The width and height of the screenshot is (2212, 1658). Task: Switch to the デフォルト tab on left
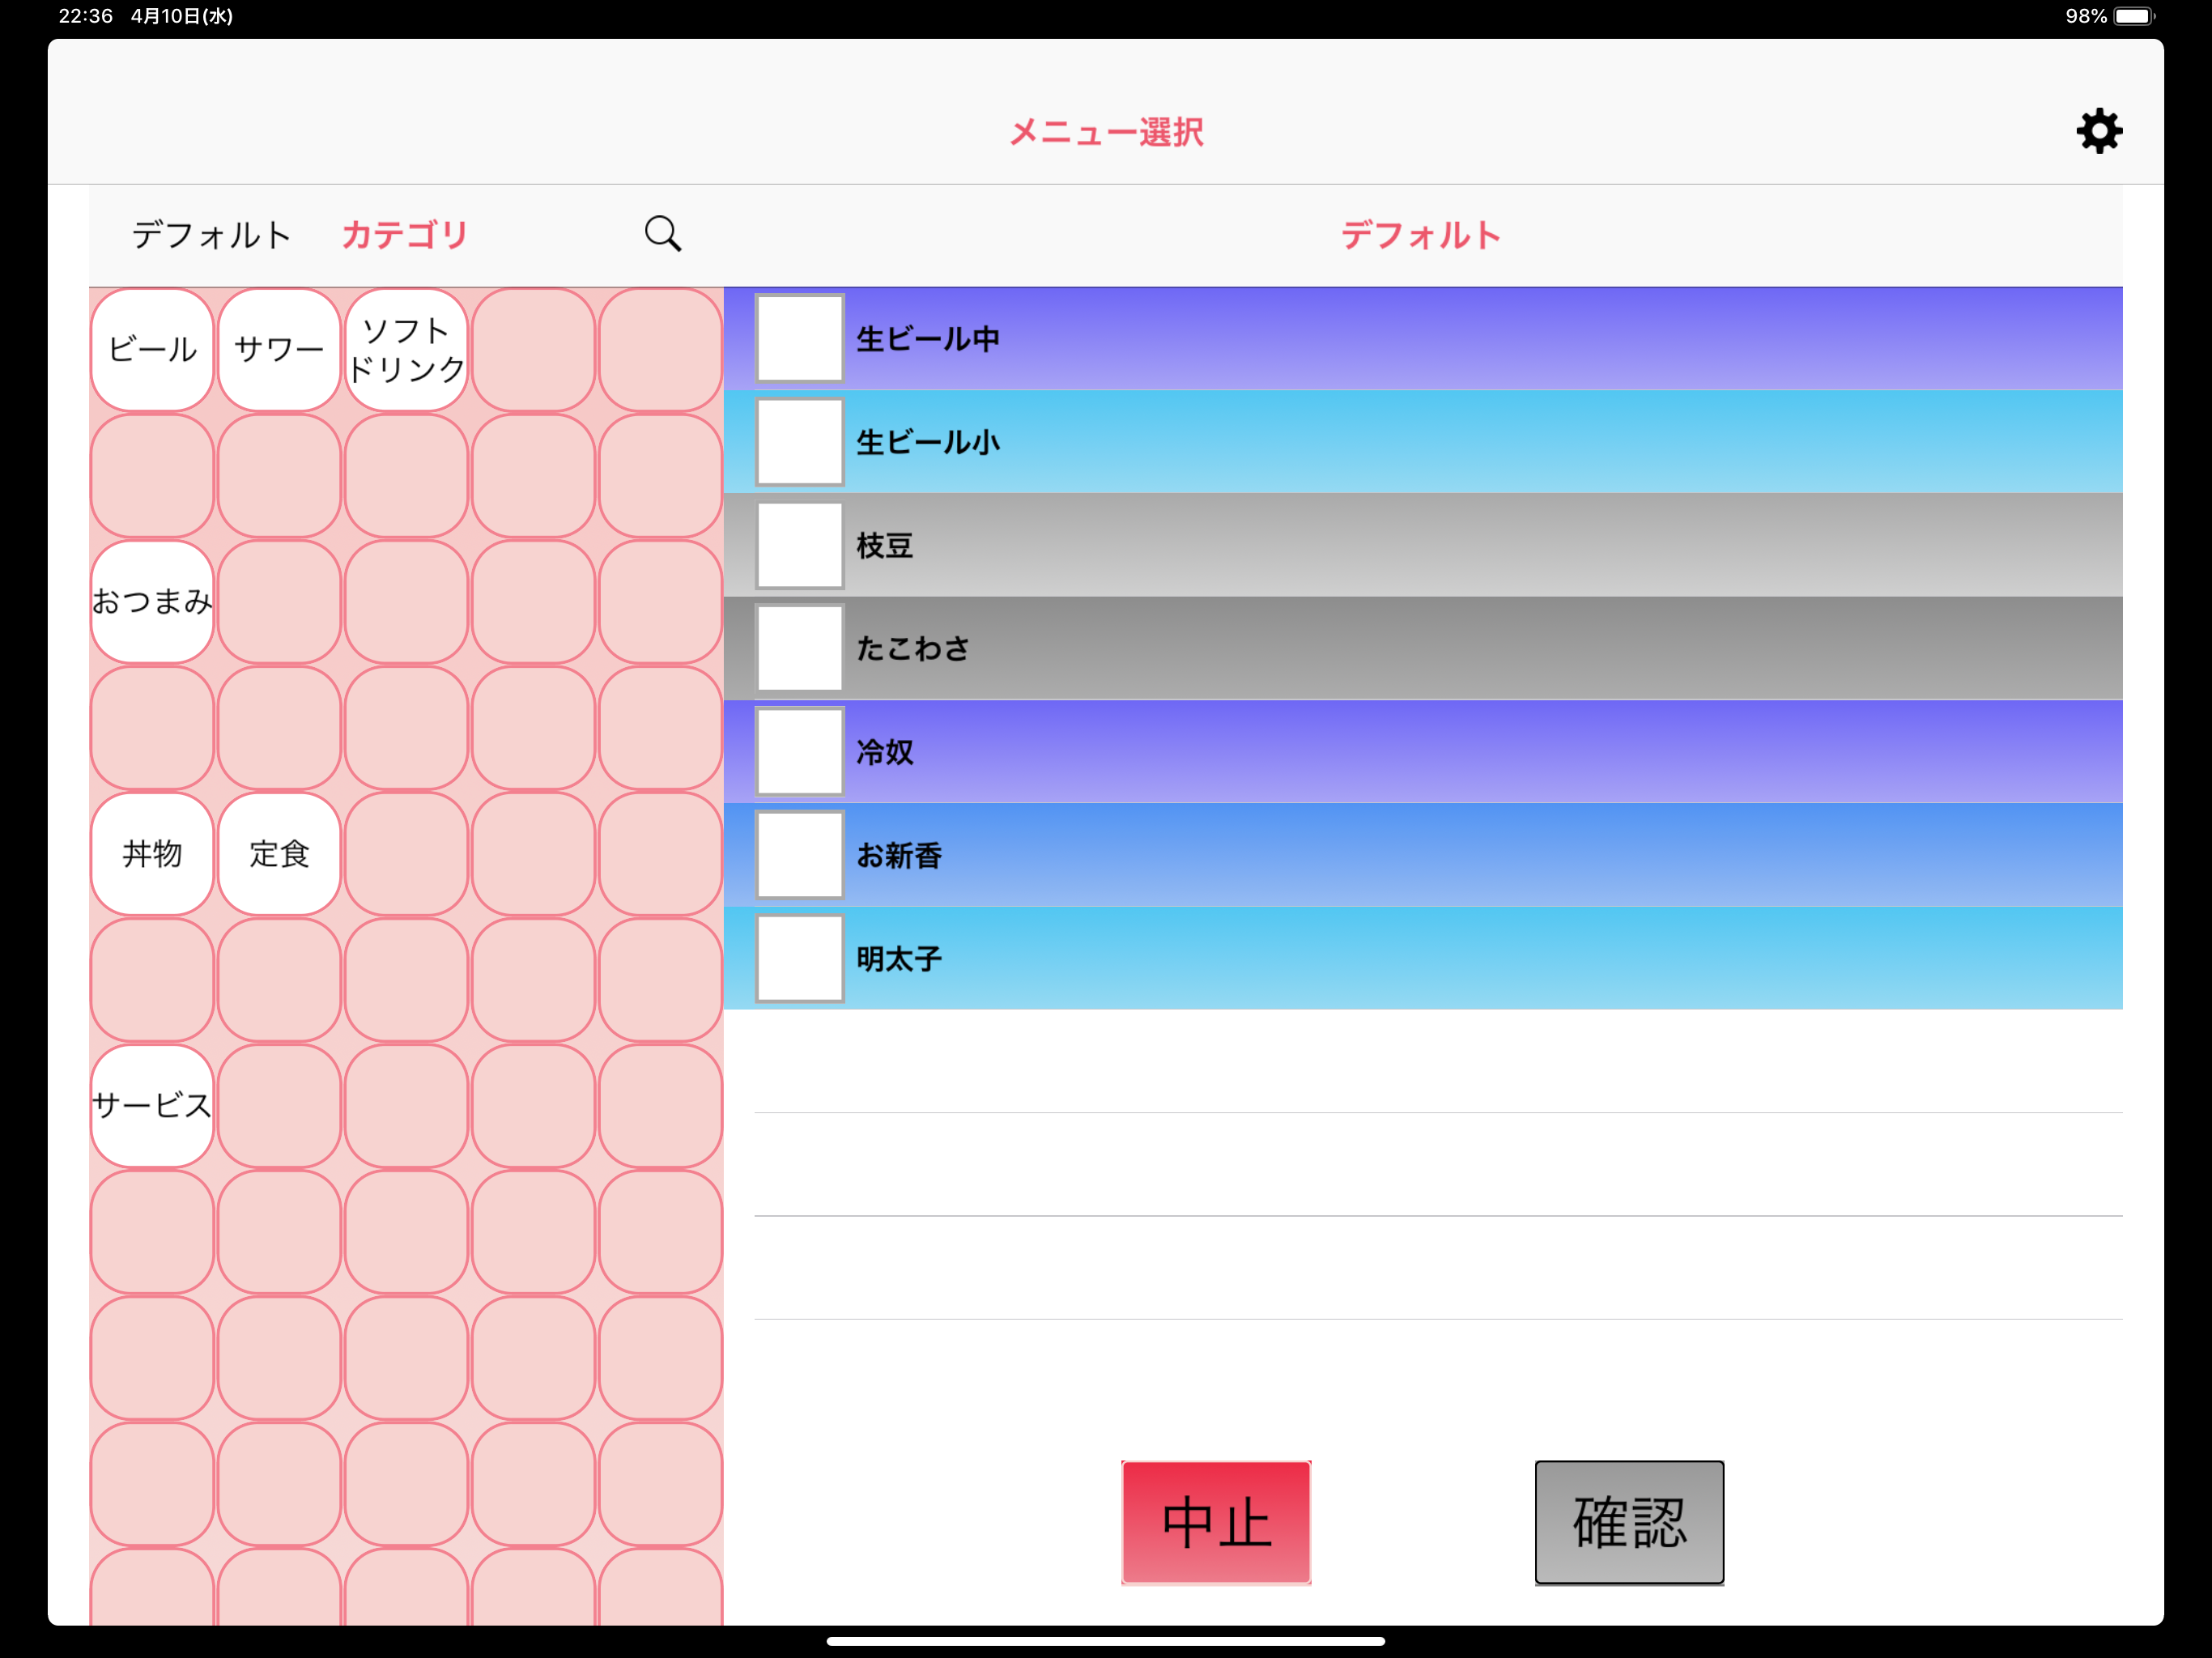[211, 235]
